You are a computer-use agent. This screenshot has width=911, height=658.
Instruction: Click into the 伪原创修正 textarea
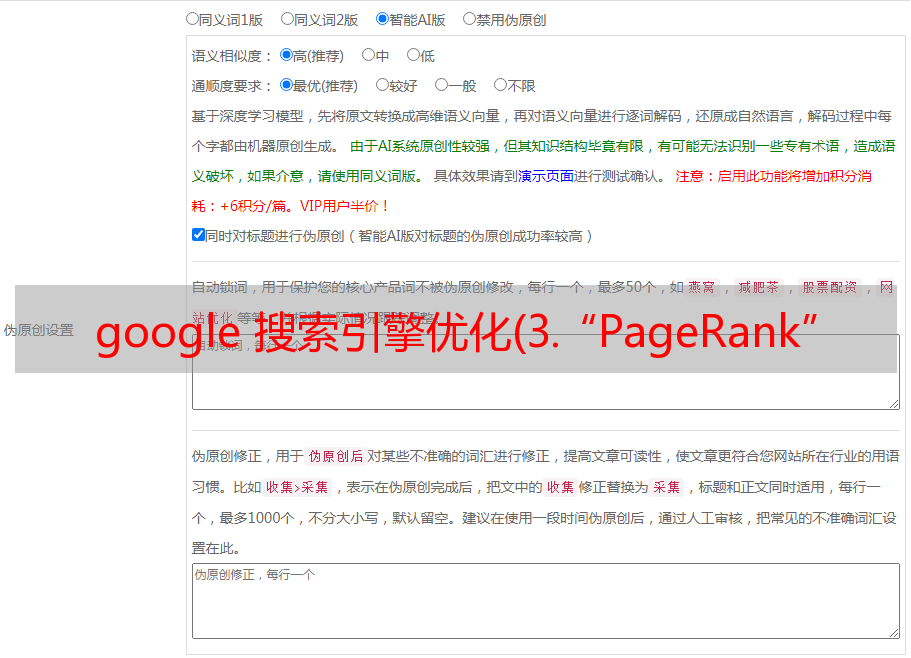pos(546,601)
